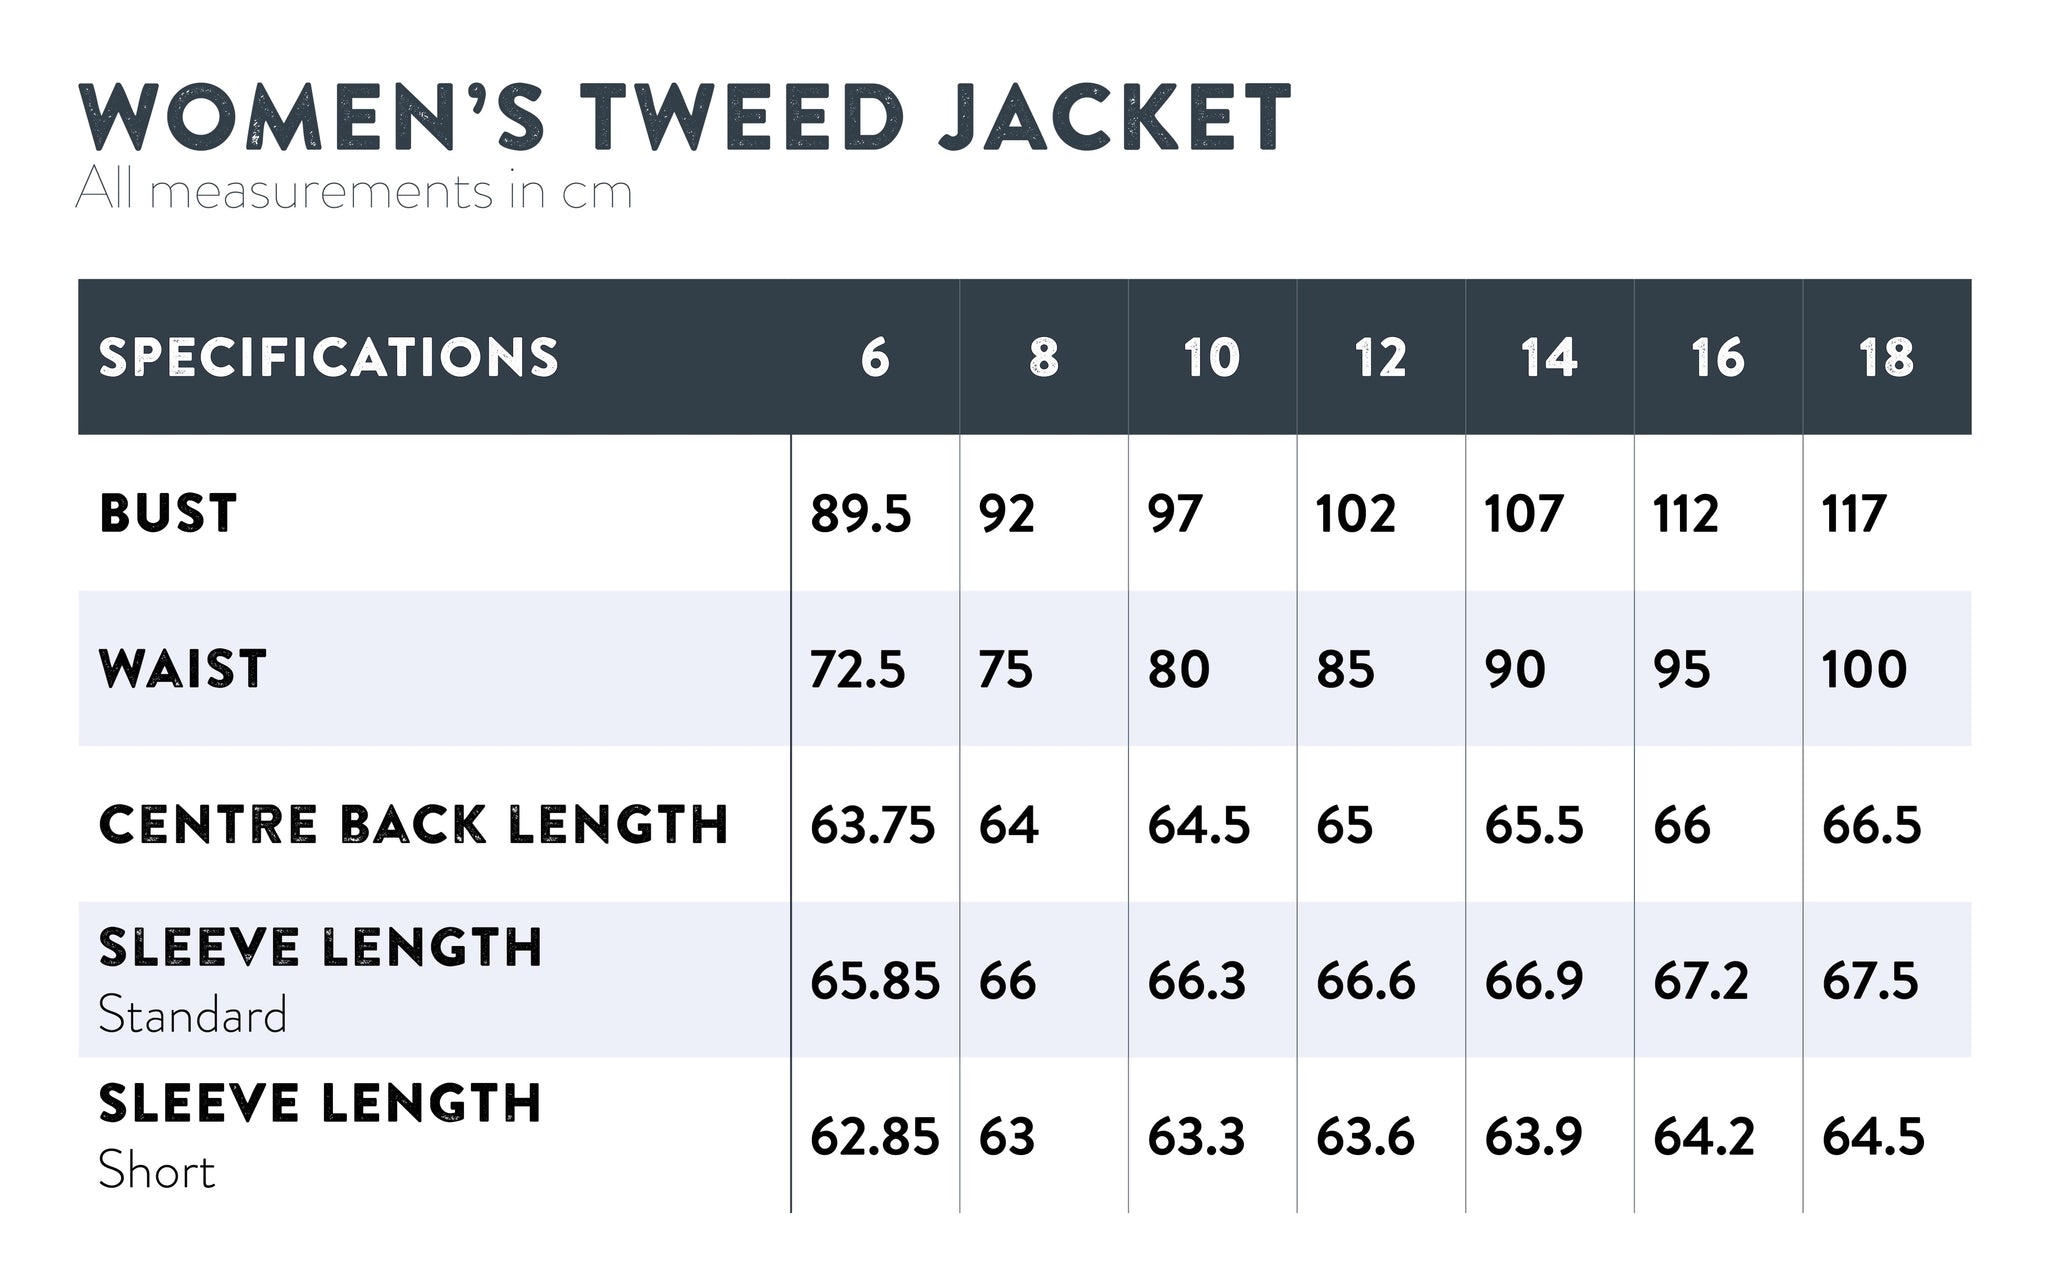This screenshot has width=2048, height=1286.
Task: Select the Waist row label
Action: tap(183, 669)
